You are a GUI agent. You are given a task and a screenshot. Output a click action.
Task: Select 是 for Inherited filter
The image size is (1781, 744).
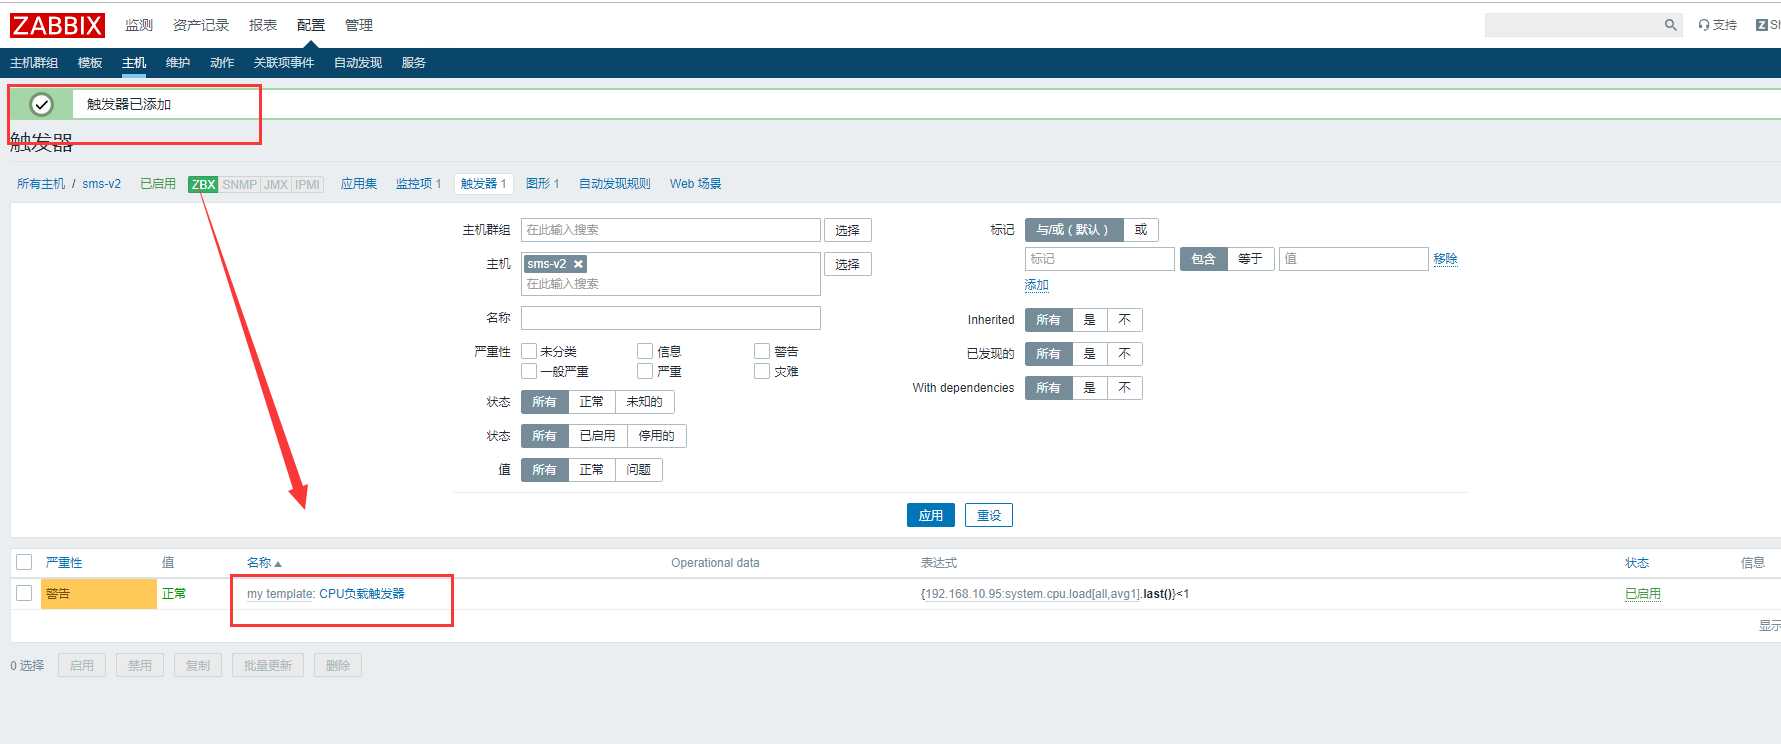(1089, 320)
